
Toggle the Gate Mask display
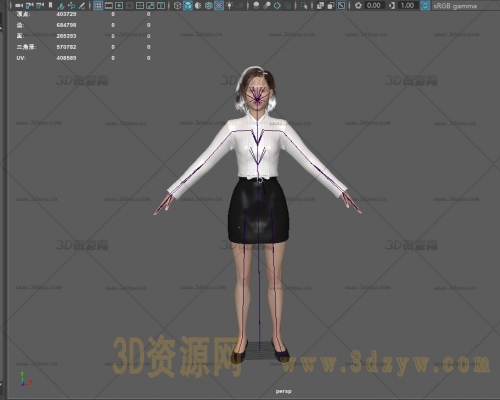coord(129,5)
